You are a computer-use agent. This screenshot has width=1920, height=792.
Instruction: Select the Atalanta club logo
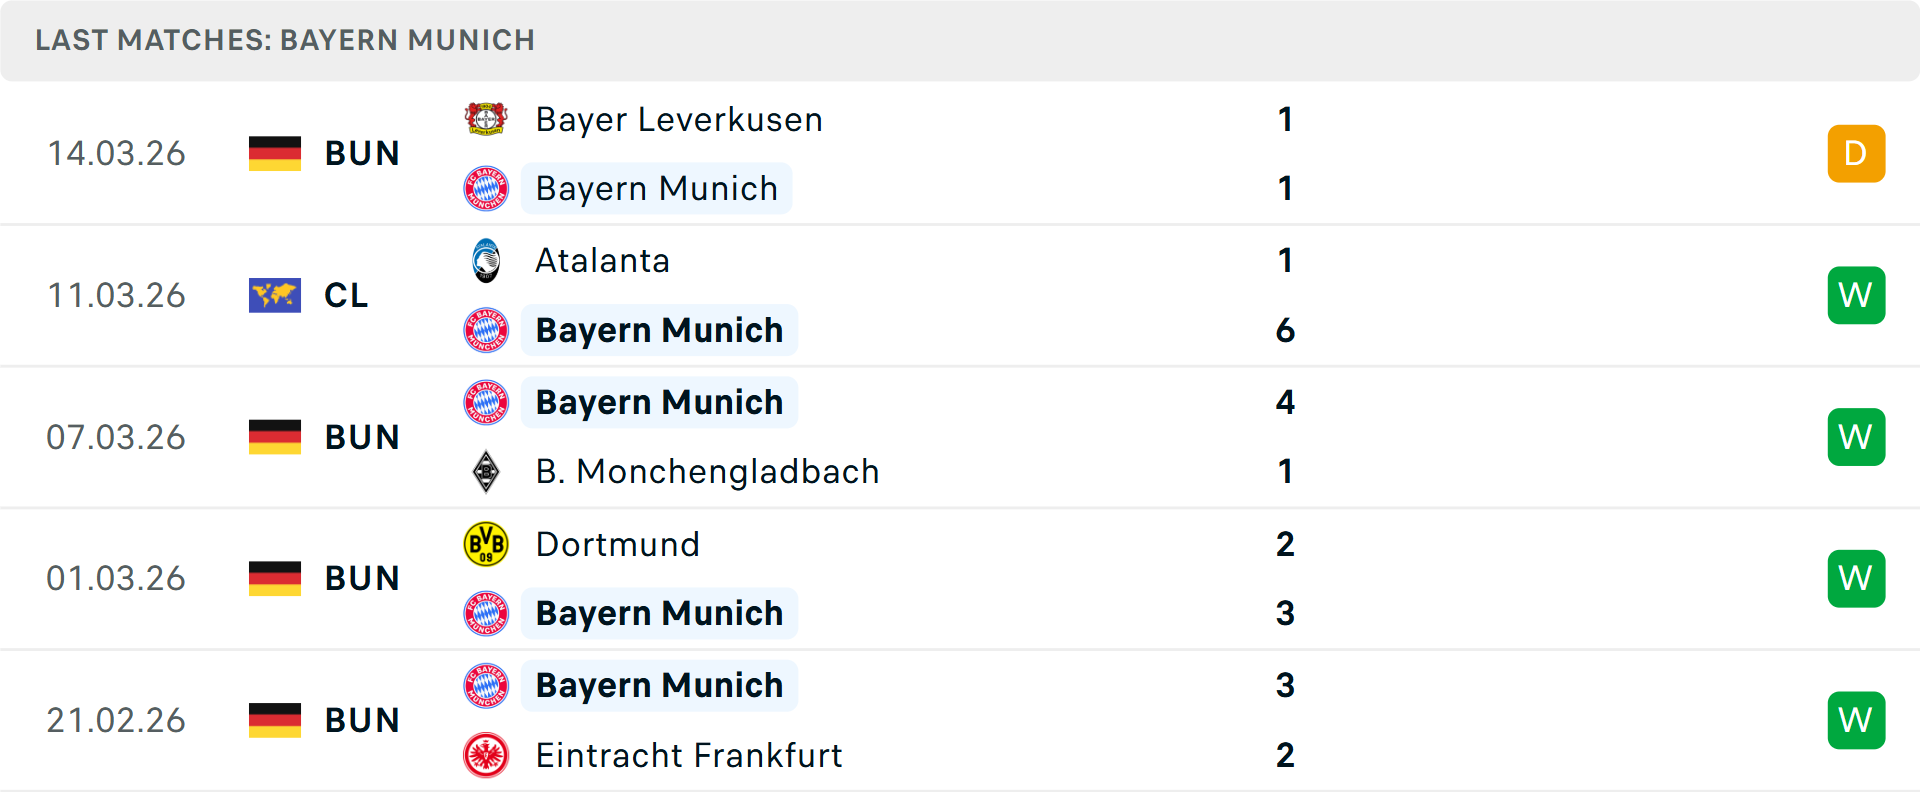coord(486,259)
